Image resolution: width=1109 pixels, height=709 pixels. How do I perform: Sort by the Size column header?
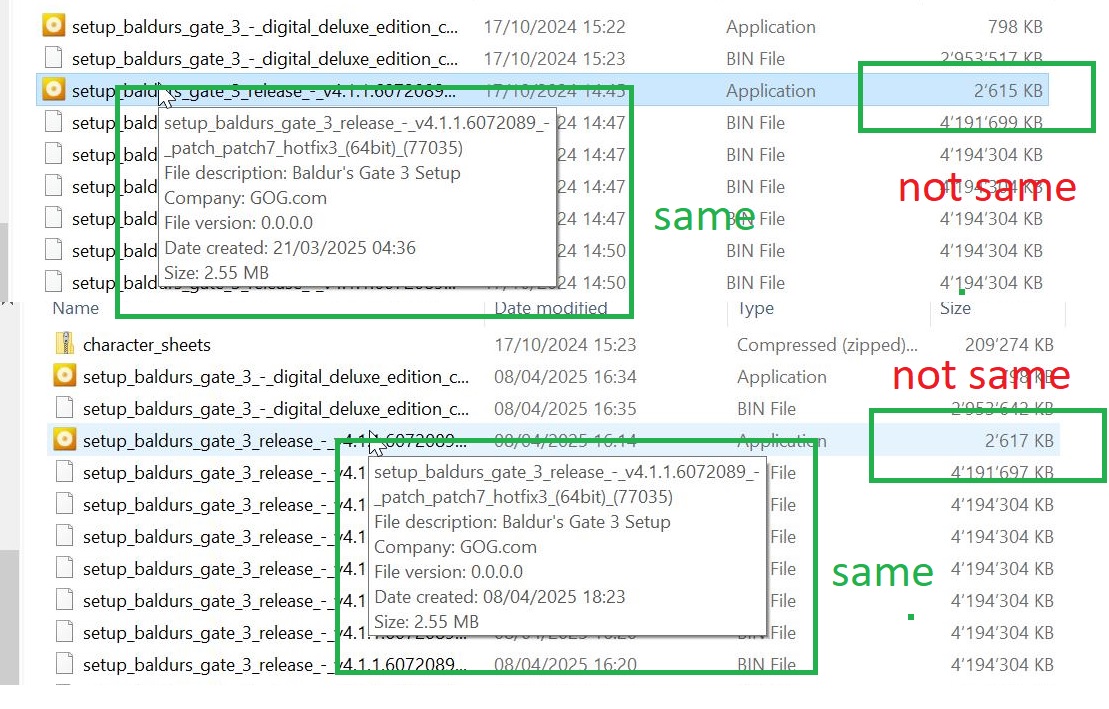click(955, 308)
